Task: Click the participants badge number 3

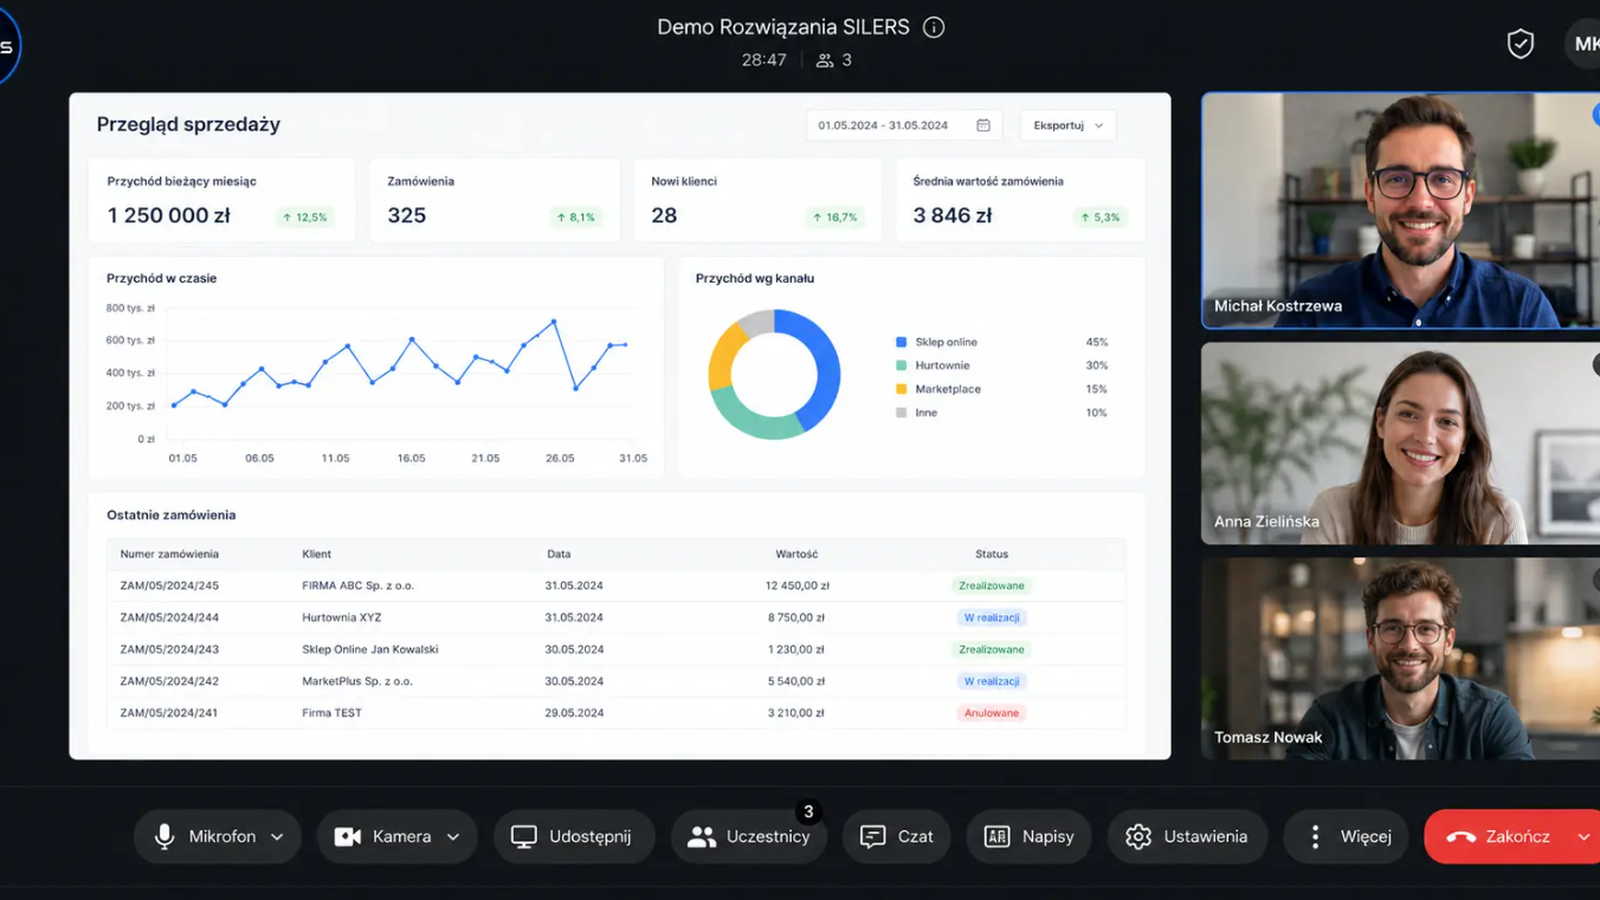Action: (x=809, y=812)
